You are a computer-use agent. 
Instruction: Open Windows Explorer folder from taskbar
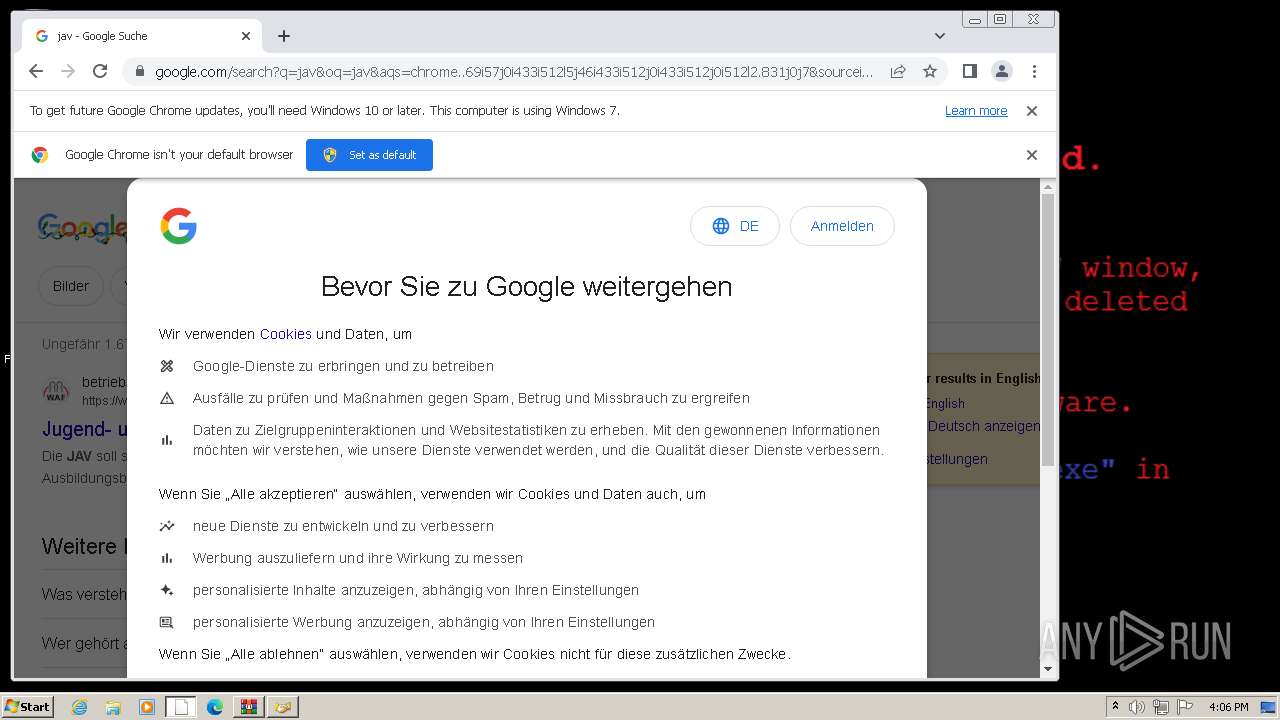113,707
